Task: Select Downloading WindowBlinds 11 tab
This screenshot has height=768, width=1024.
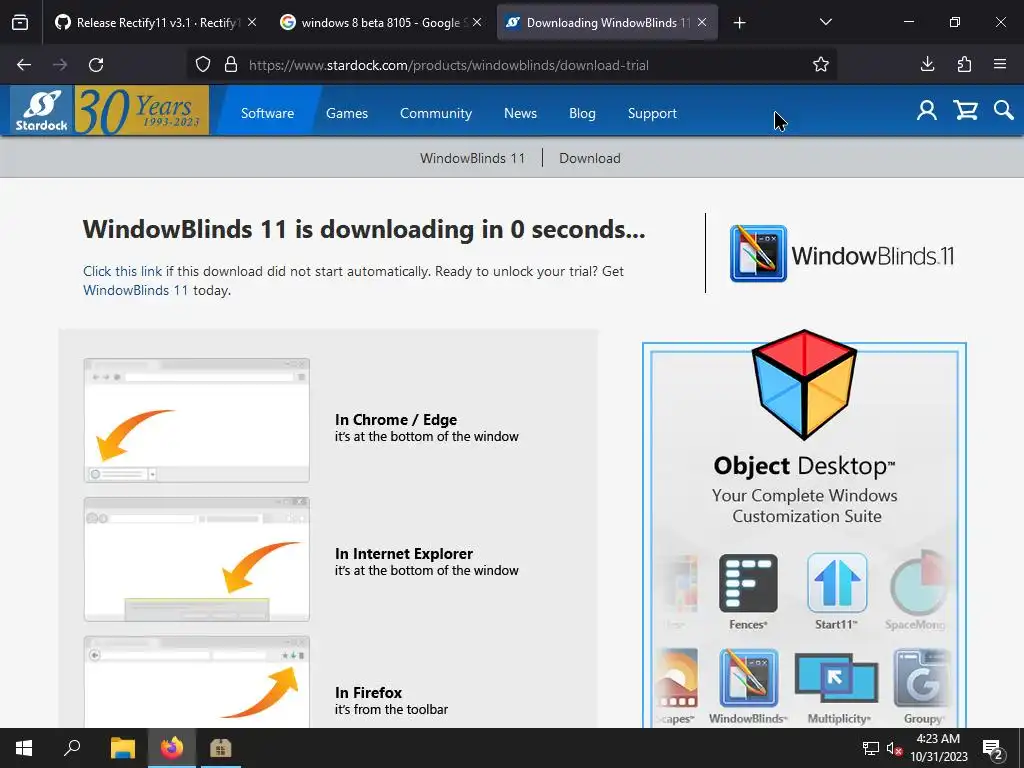Action: click(x=607, y=22)
